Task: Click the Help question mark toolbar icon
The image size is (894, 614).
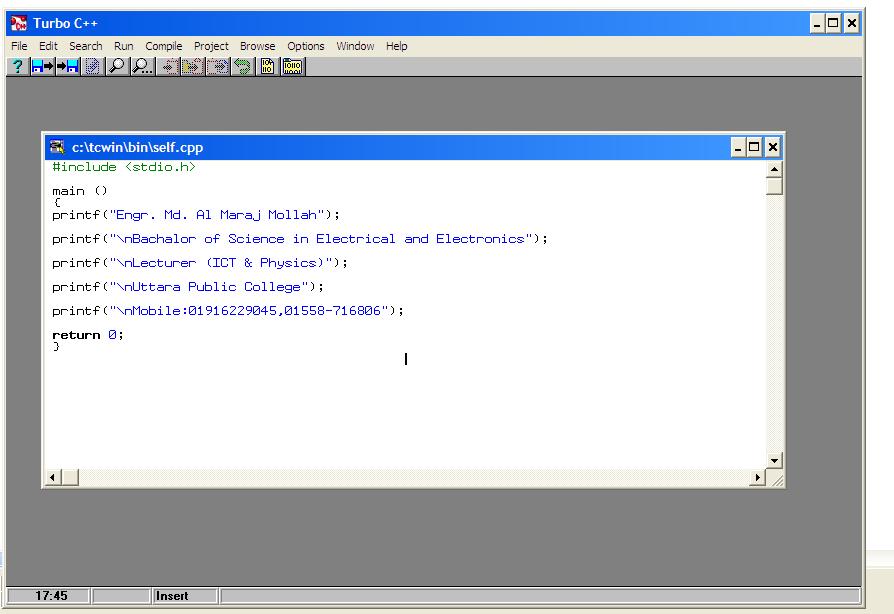Action: pyautogui.click(x=17, y=67)
